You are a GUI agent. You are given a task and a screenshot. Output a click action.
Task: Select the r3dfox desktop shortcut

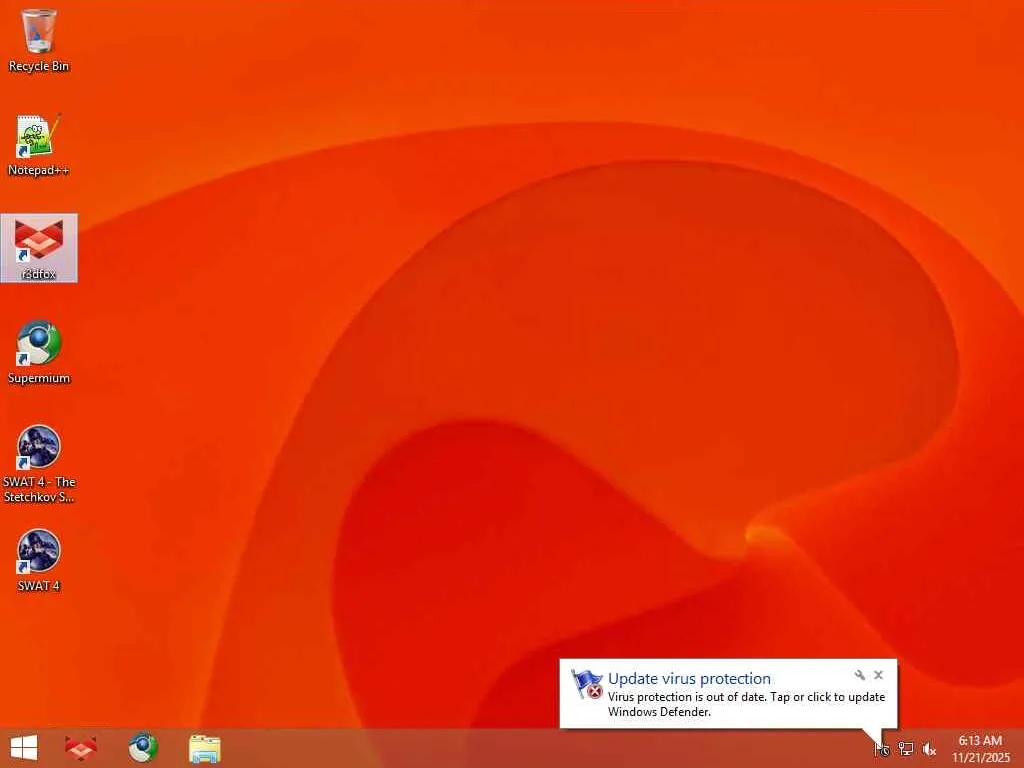tap(39, 248)
